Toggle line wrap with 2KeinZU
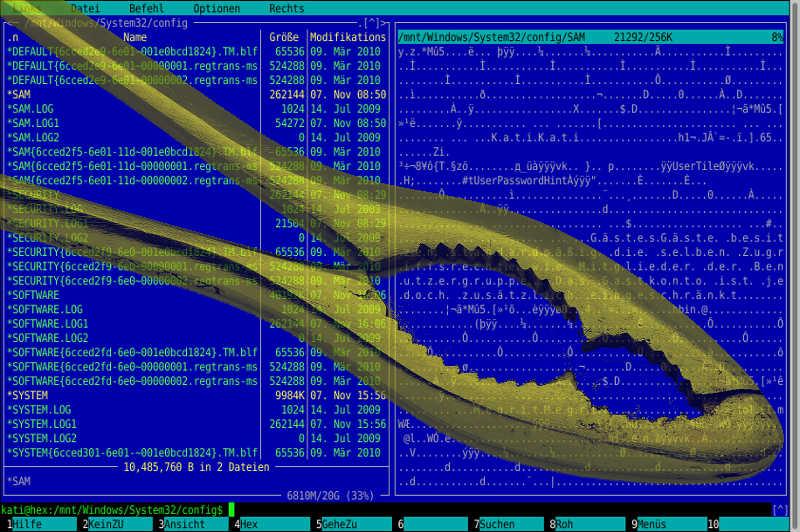800x532 pixels. point(107,524)
